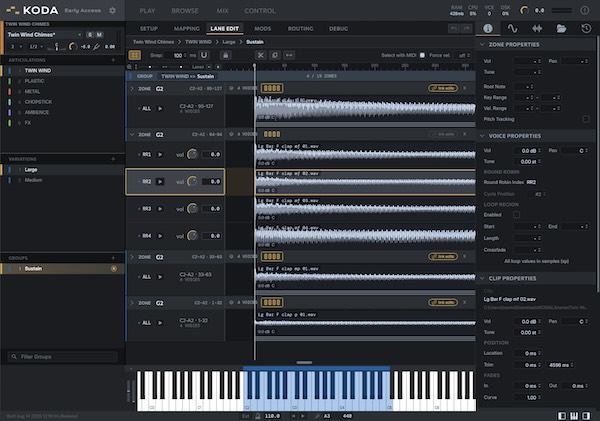Click alert icon at top right corner

[x=584, y=10]
